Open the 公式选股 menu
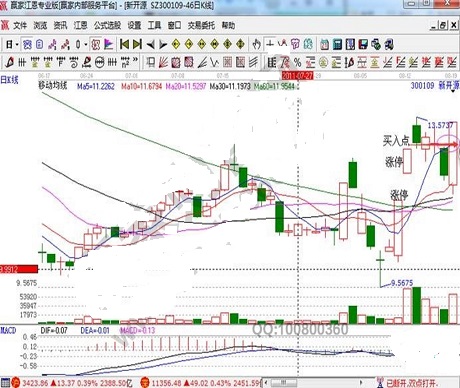This screenshot has height=388, width=460. click(107, 25)
